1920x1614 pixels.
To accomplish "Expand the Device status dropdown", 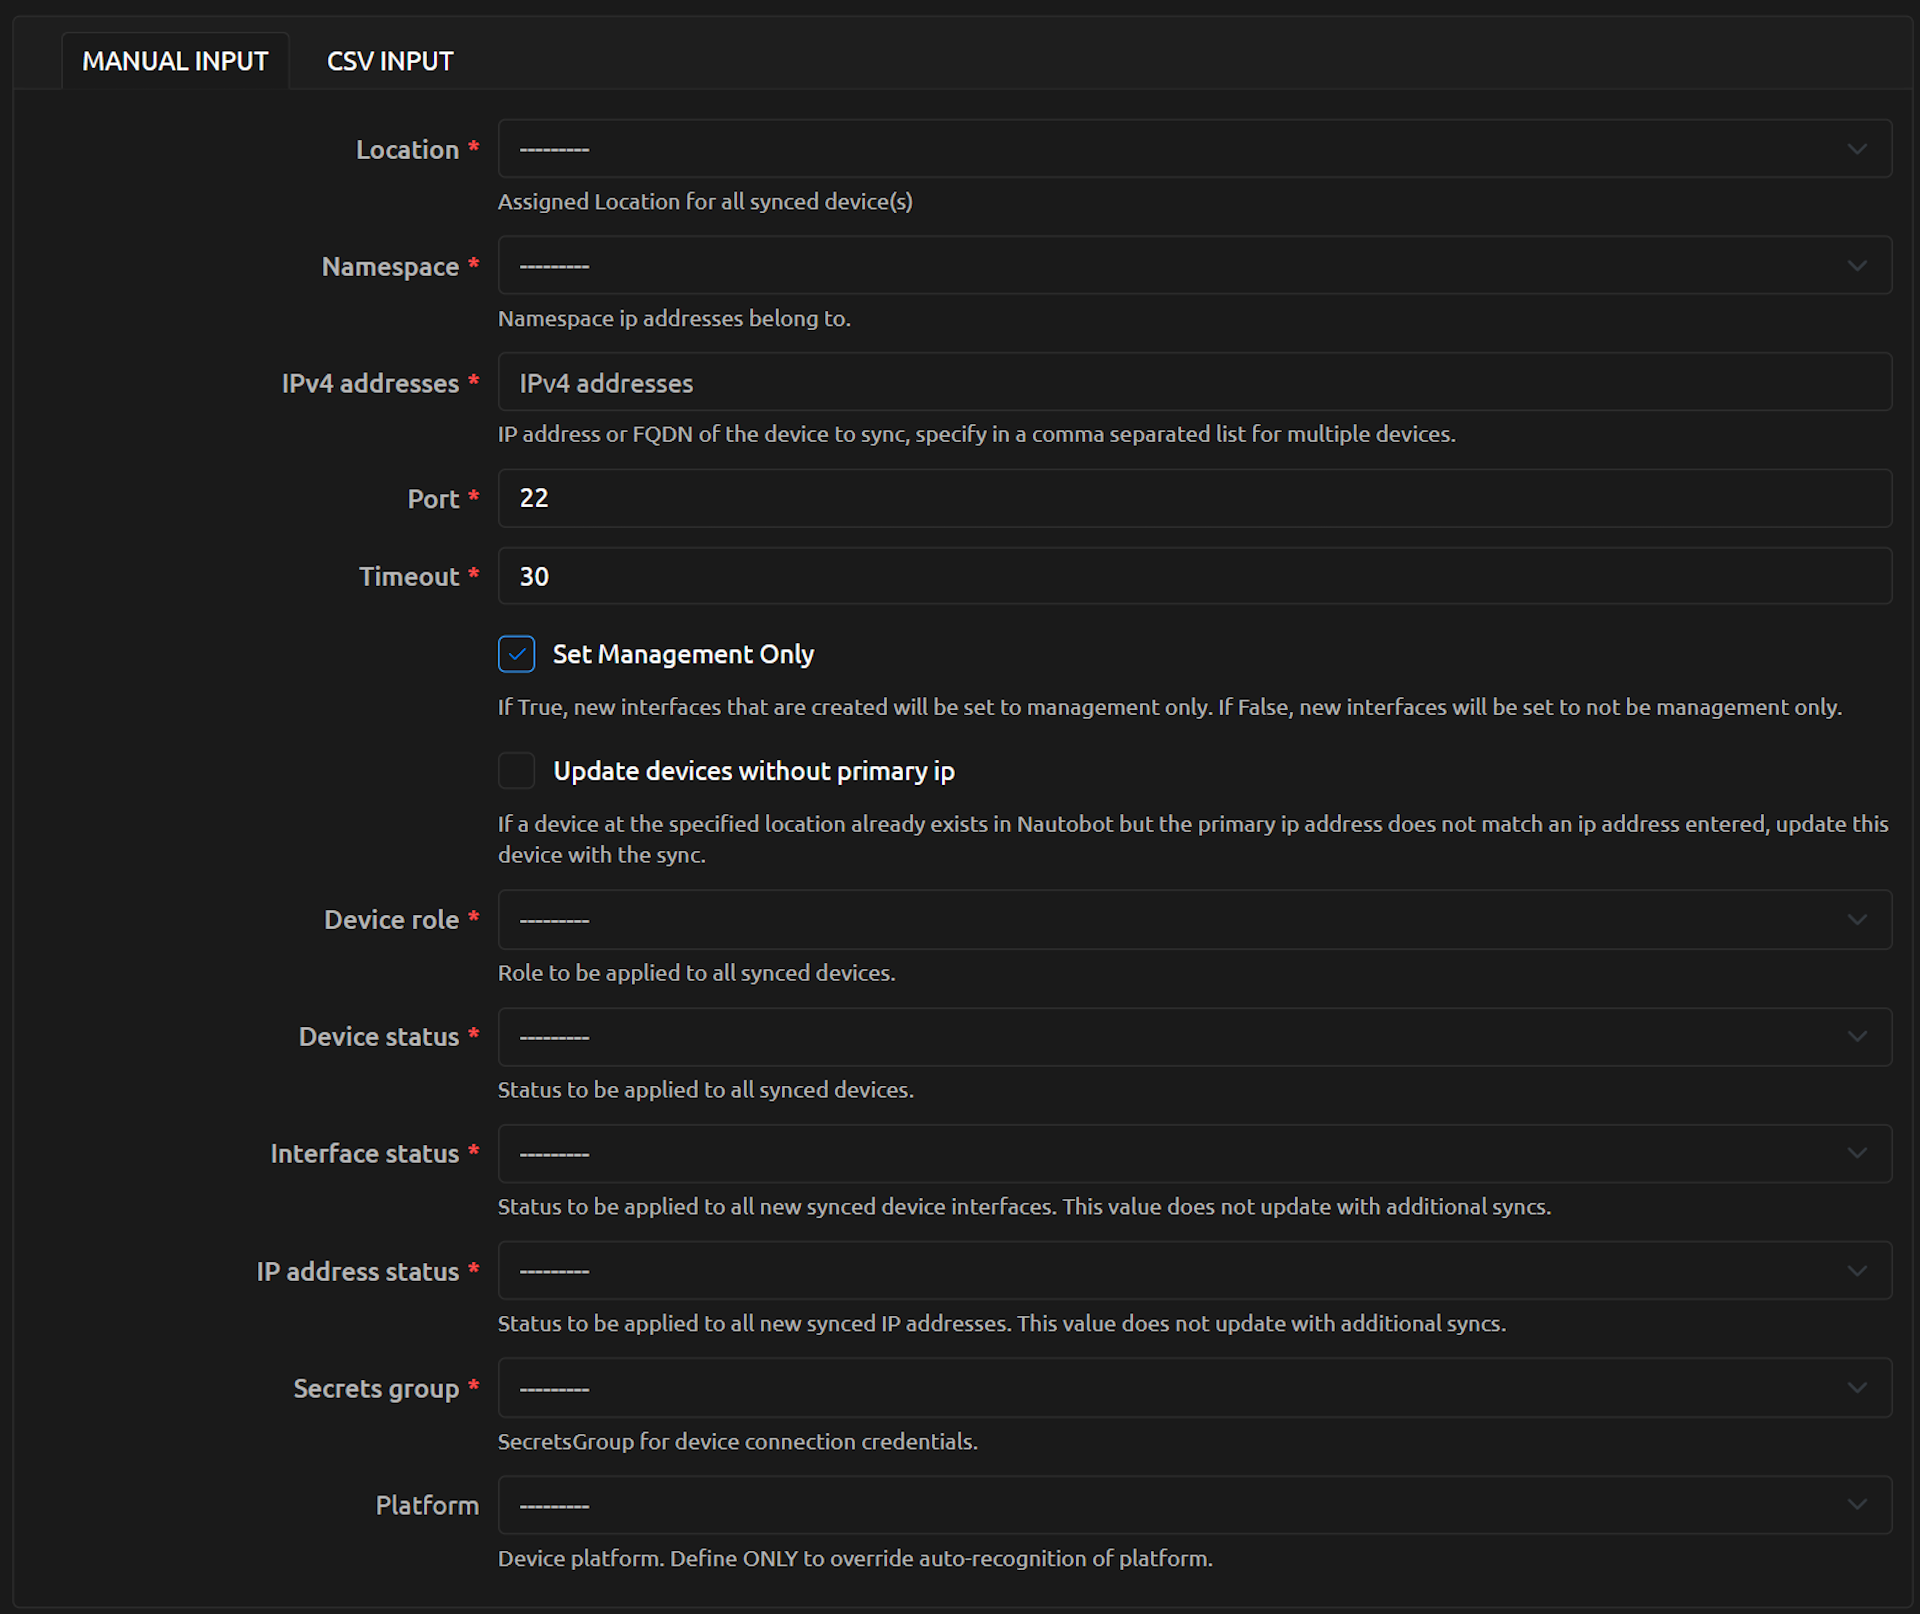I will [x=1193, y=1037].
